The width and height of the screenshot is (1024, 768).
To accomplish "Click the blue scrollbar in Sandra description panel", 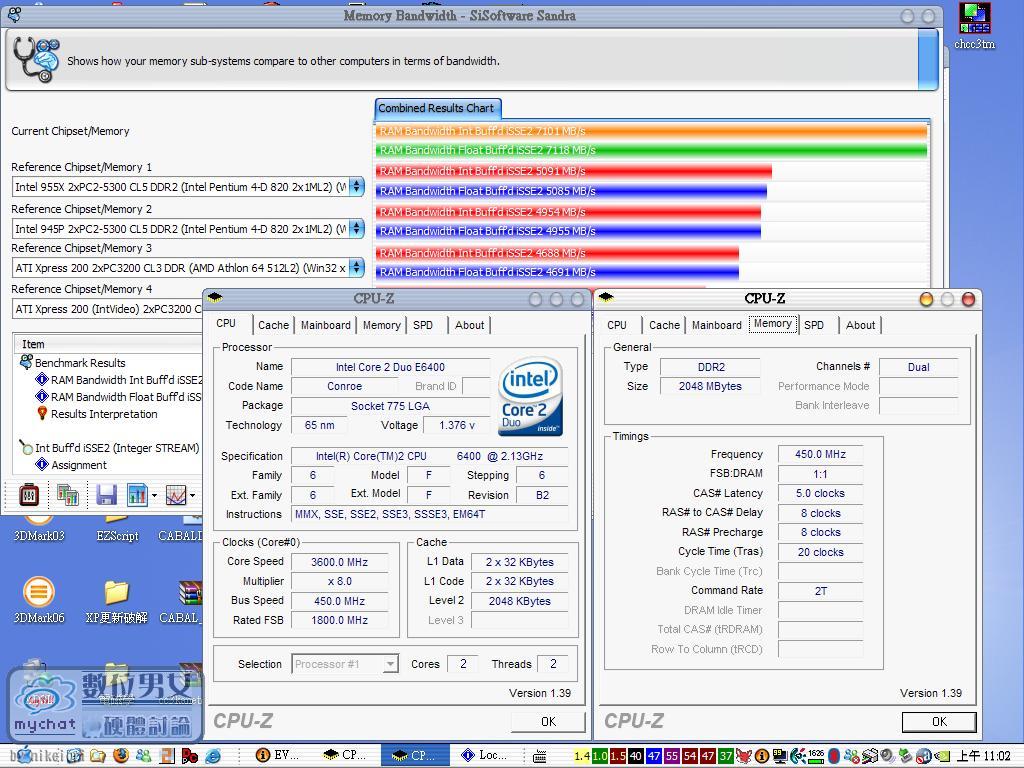I will (927, 60).
